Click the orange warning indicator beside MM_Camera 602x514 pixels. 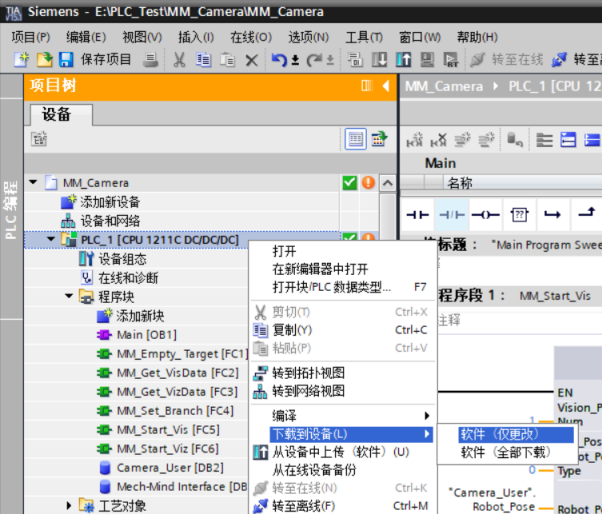(x=367, y=183)
